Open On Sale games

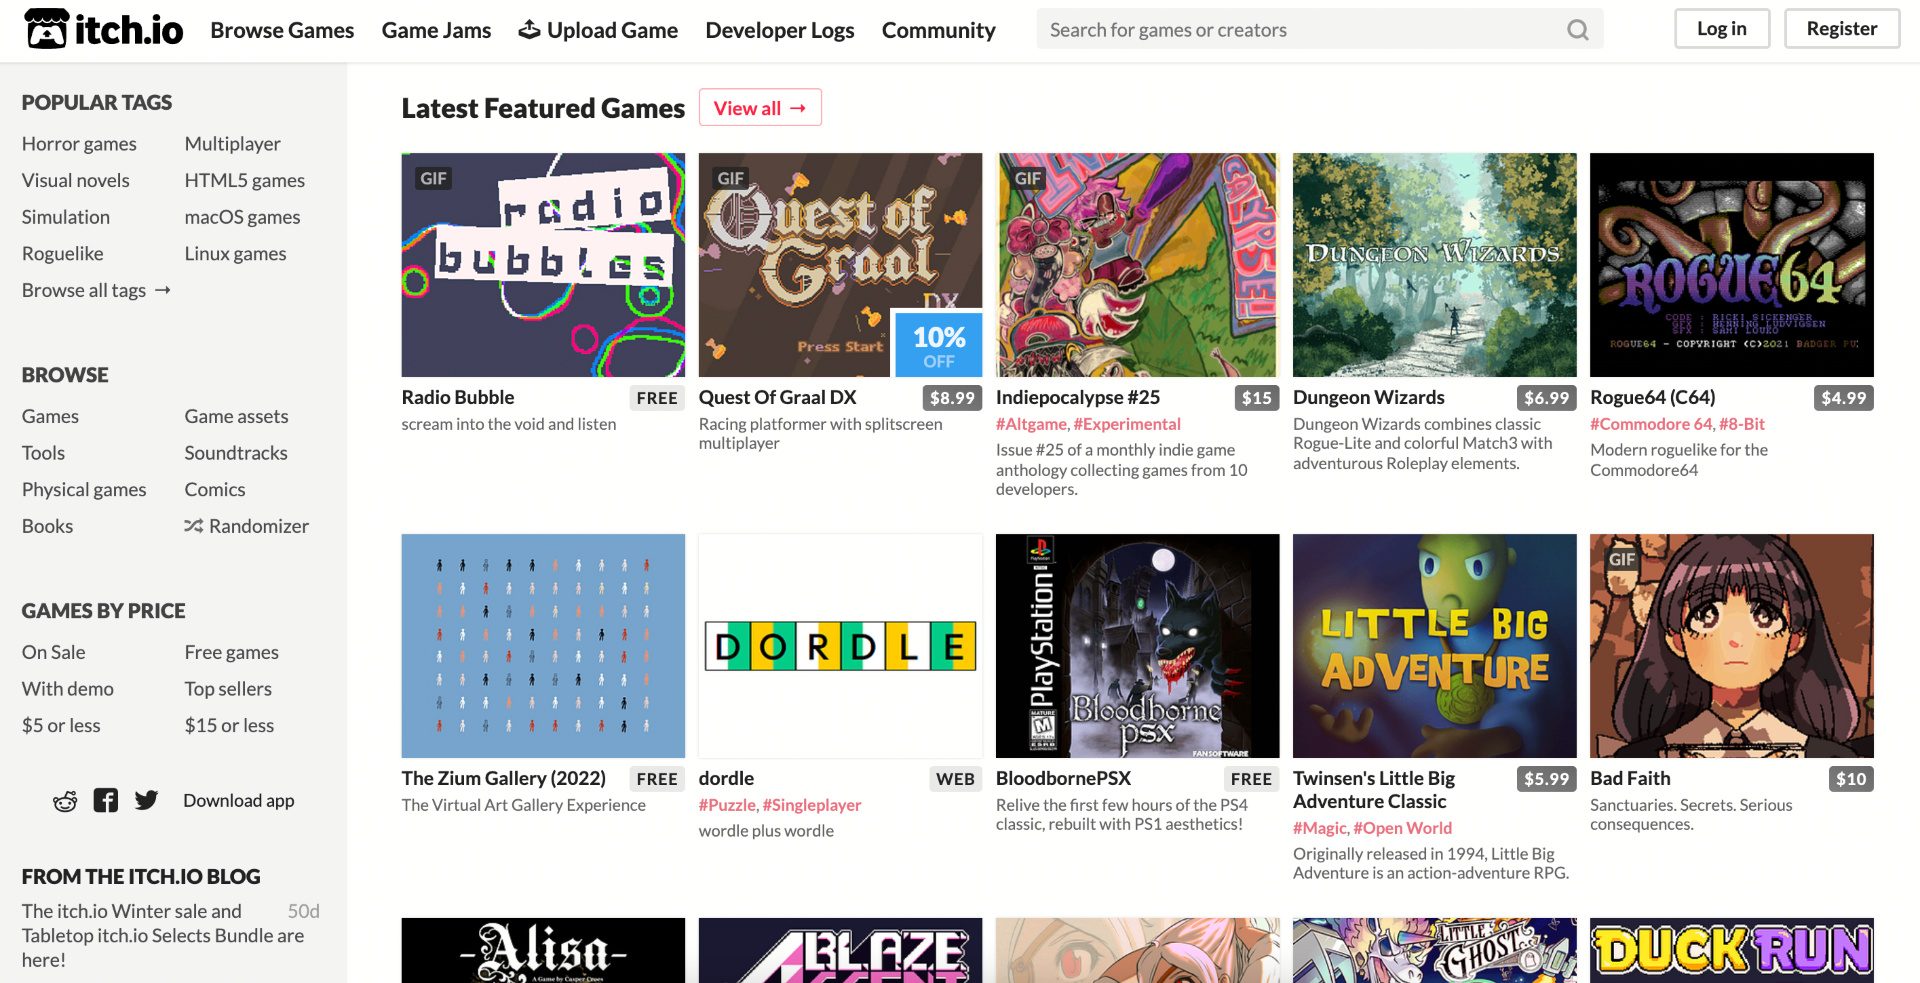tap(54, 652)
